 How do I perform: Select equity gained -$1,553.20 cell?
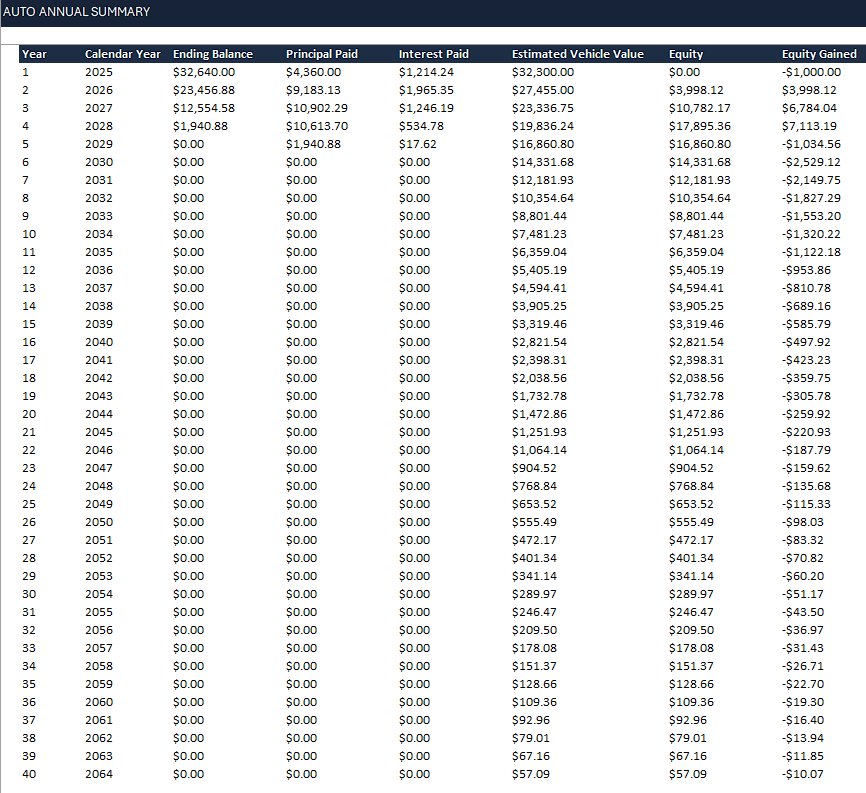811,216
